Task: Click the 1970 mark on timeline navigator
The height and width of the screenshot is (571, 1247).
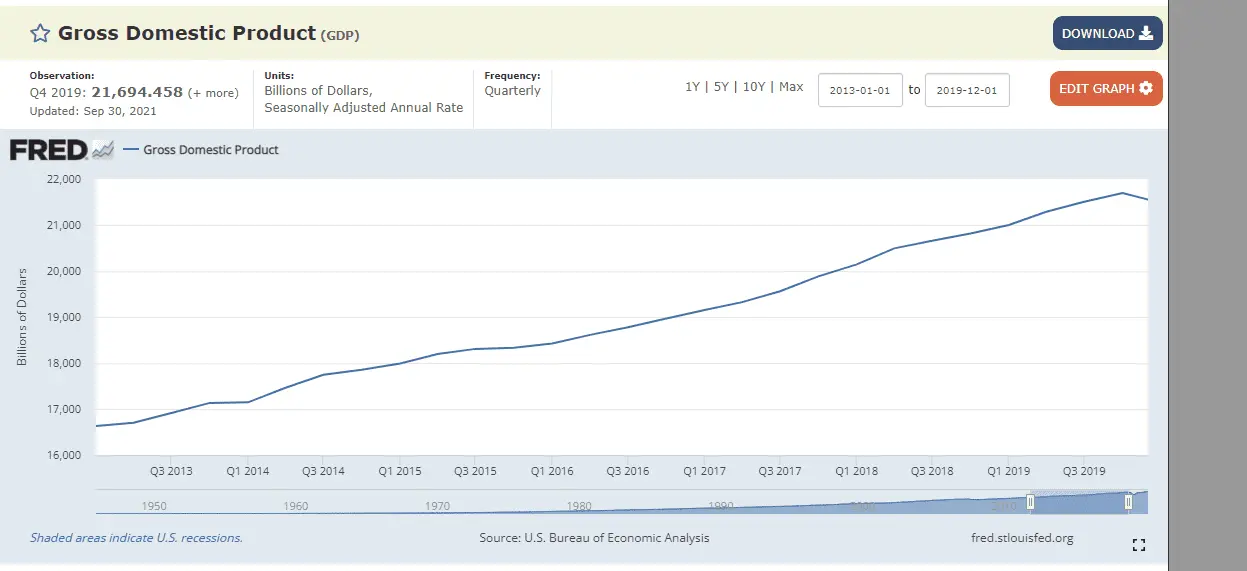Action: click(x=437, y=506)
